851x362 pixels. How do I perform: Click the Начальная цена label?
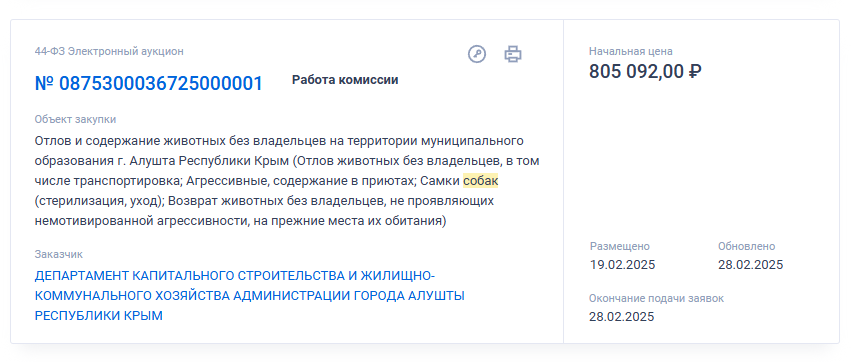[631, 52]
